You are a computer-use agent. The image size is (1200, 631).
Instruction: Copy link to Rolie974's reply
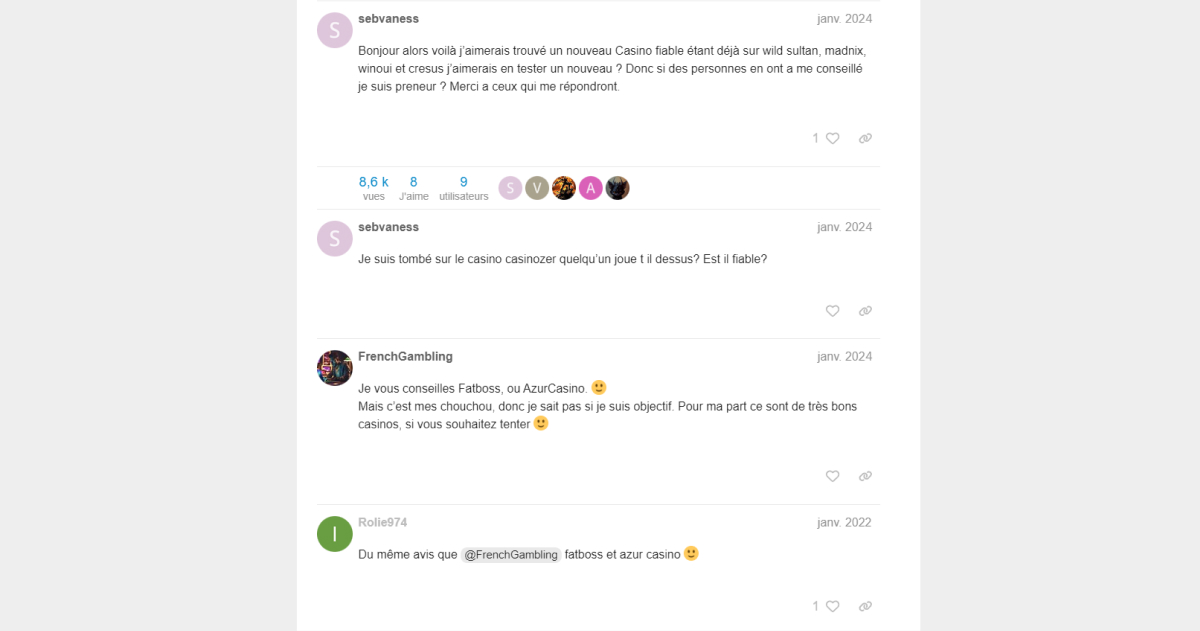click(865, 606)
